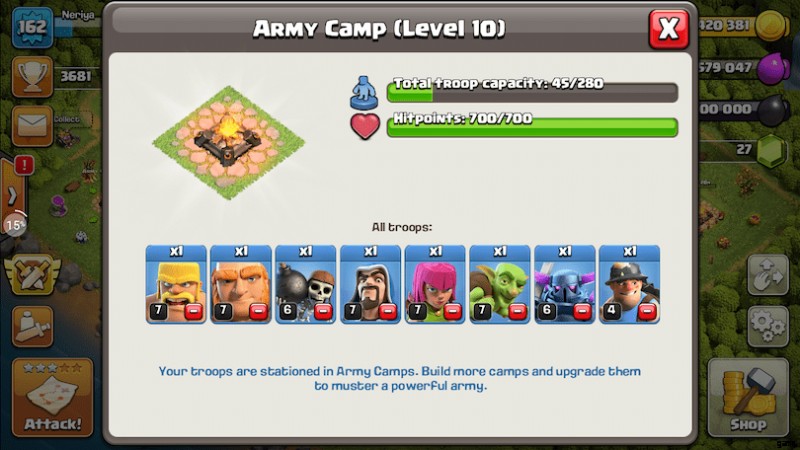
Task: Remove one Barbarian with its red minus
Action: (x=193, y=311)
